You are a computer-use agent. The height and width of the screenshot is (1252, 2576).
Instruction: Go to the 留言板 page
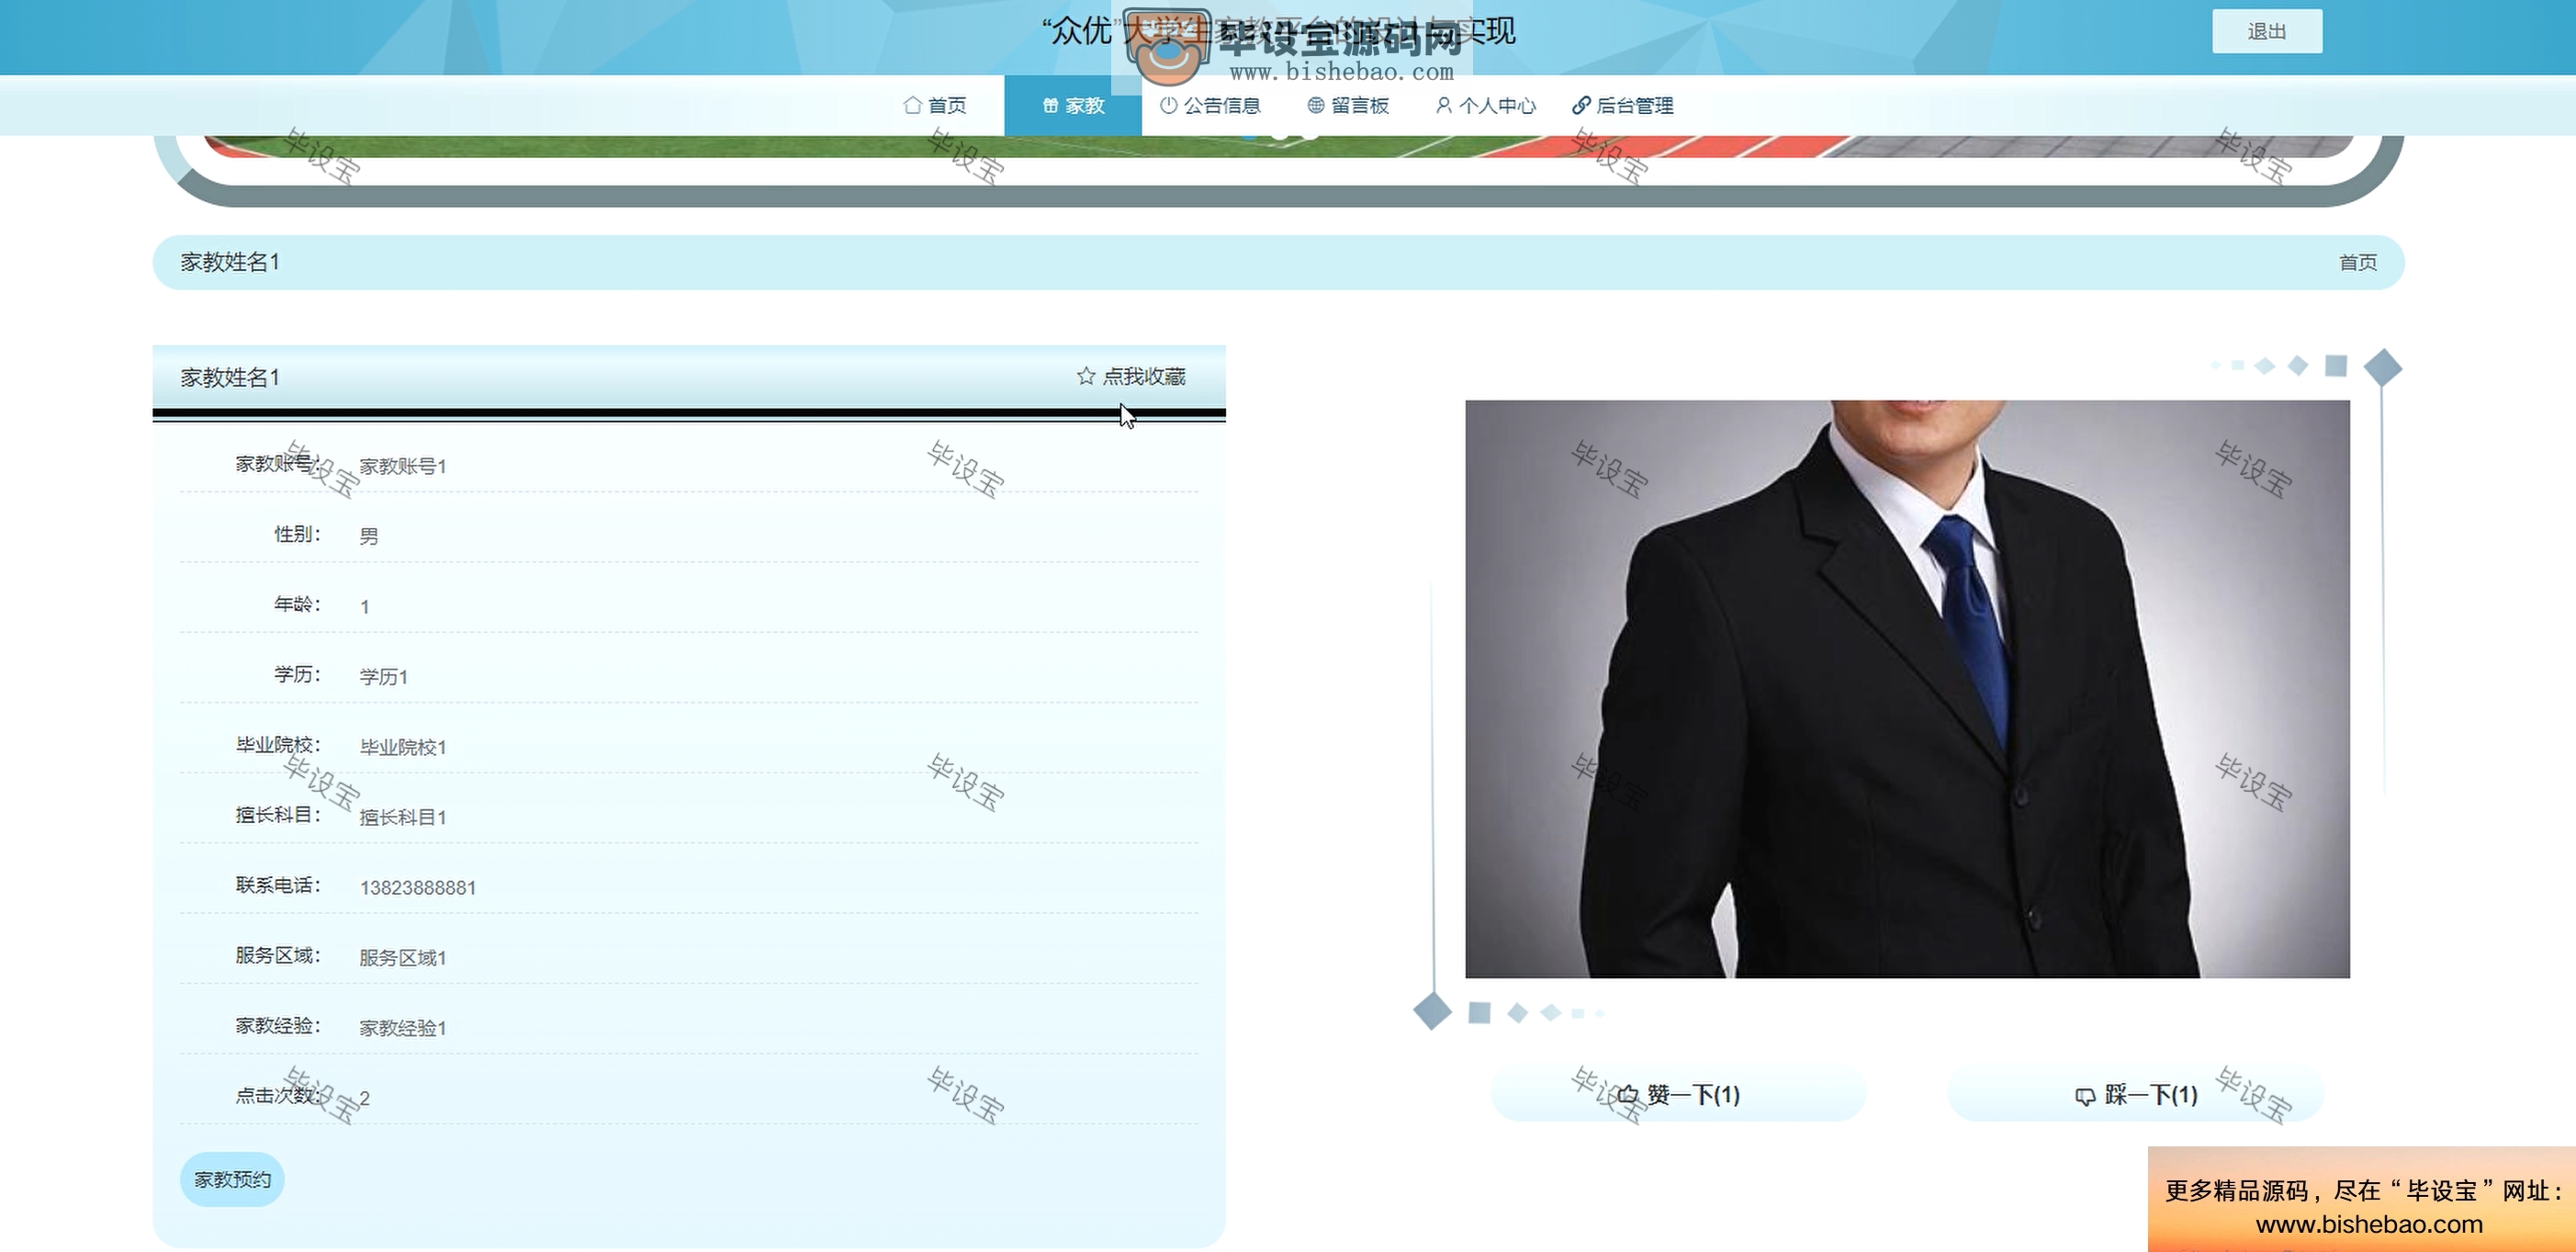1348,105
